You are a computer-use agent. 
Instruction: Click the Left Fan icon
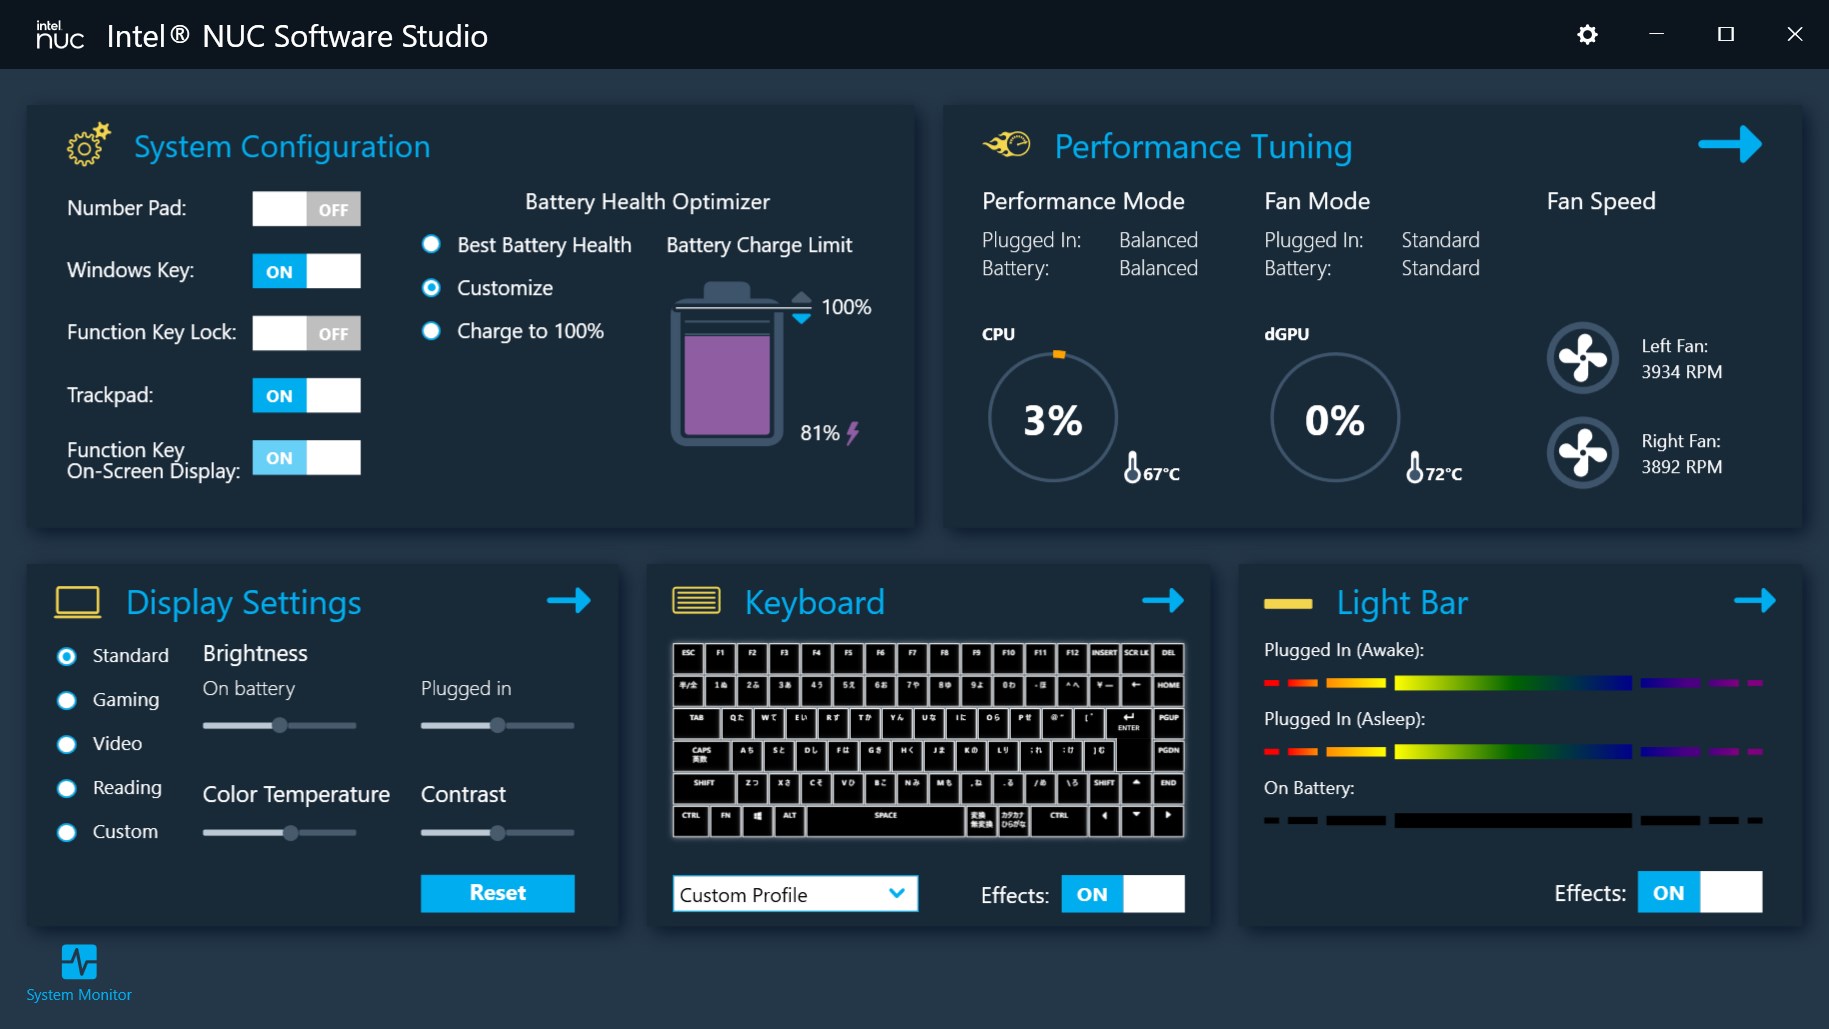(1582, 358)
